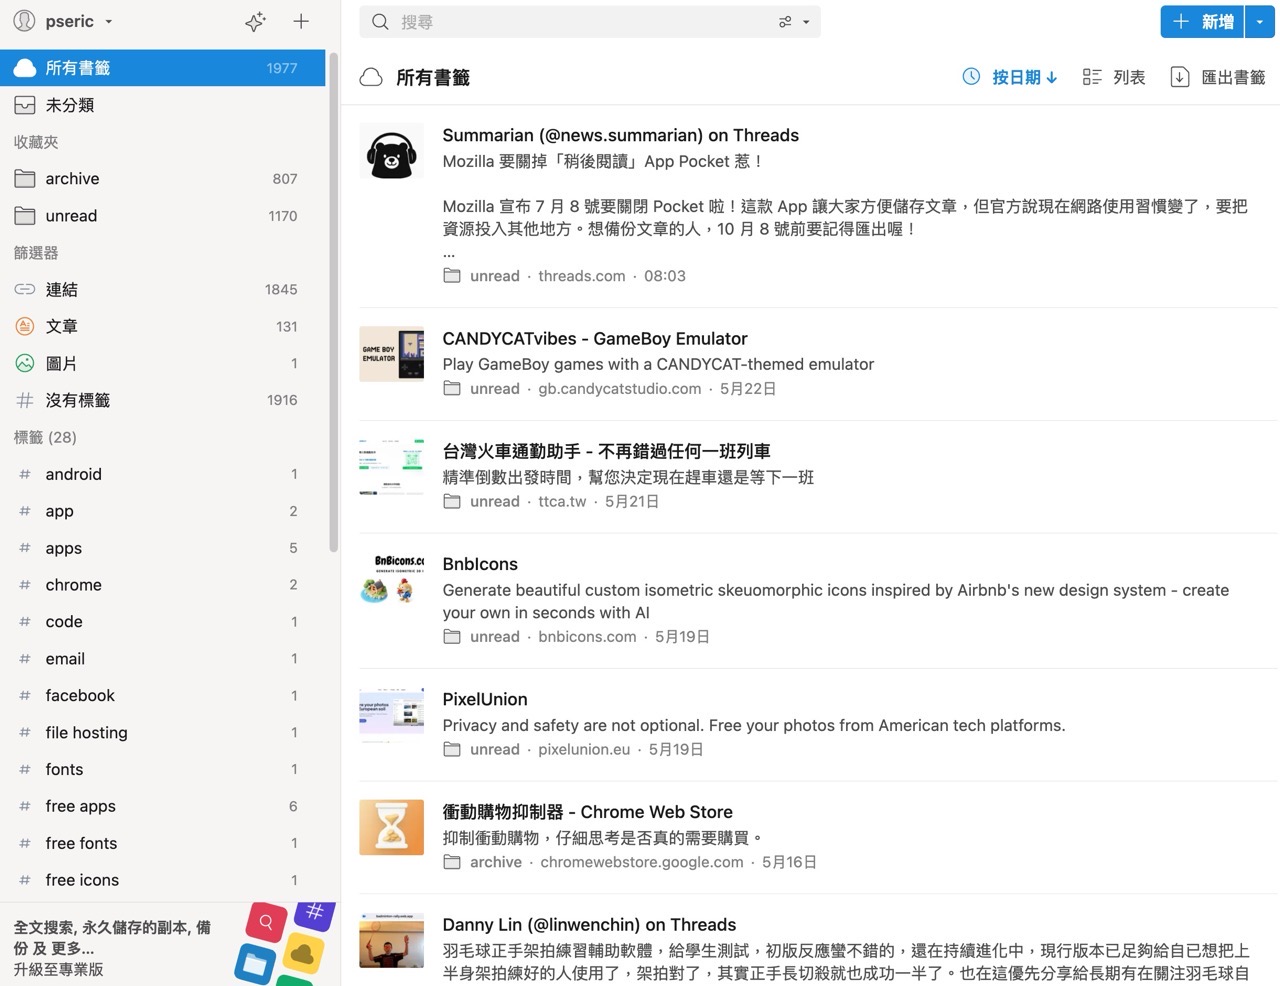
Task: Select the facebook tag
Action: coord(163,696)
